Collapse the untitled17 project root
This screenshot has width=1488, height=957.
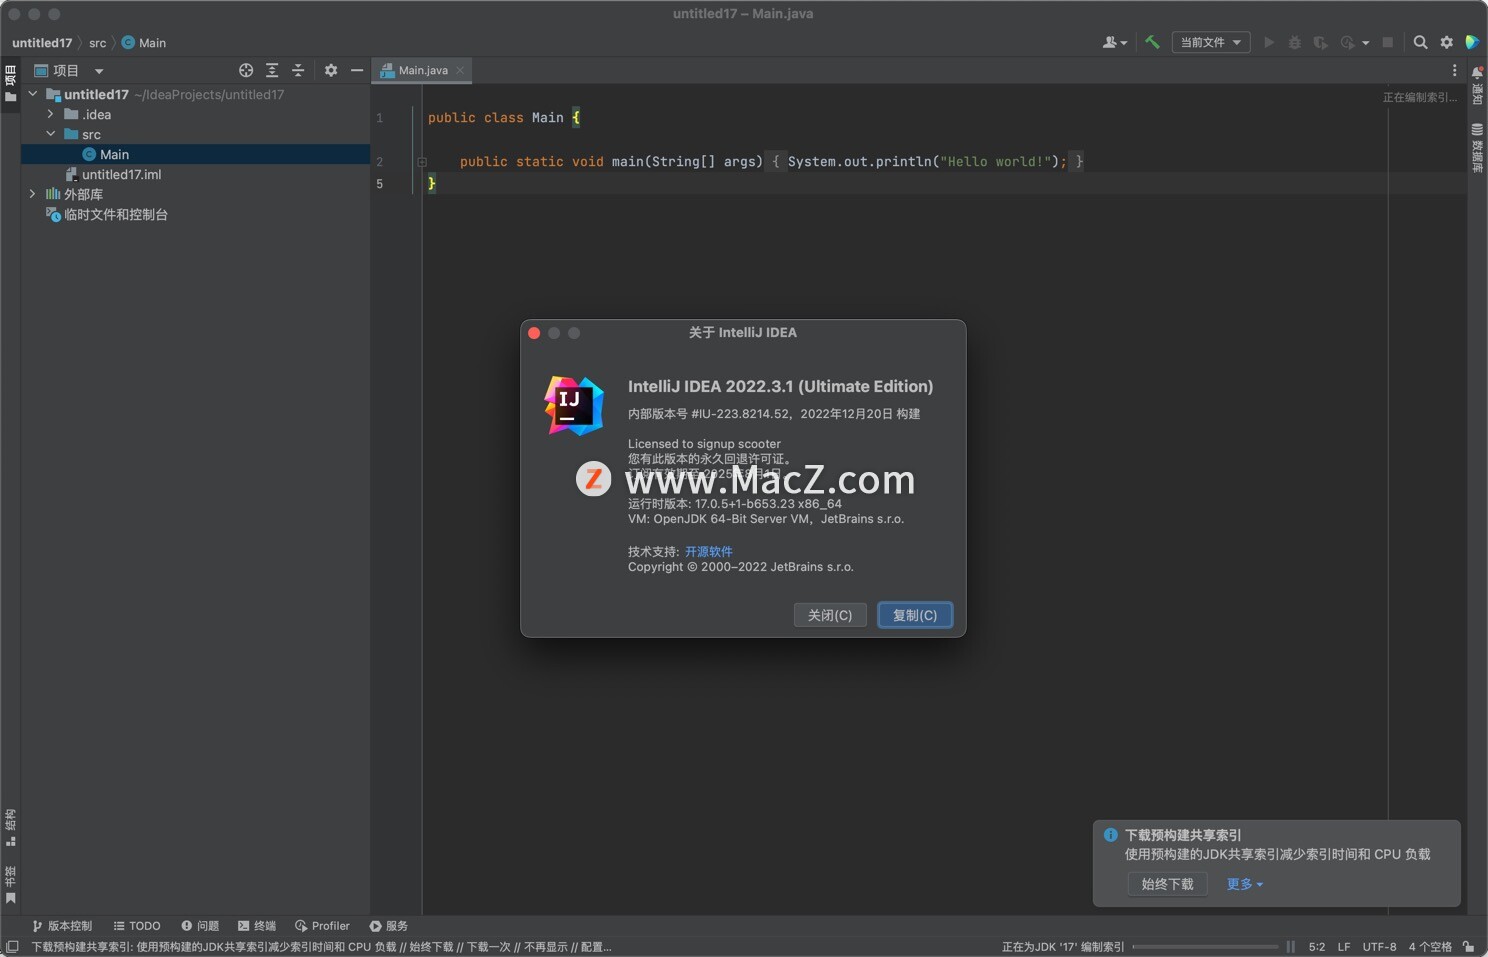[33, 94]
